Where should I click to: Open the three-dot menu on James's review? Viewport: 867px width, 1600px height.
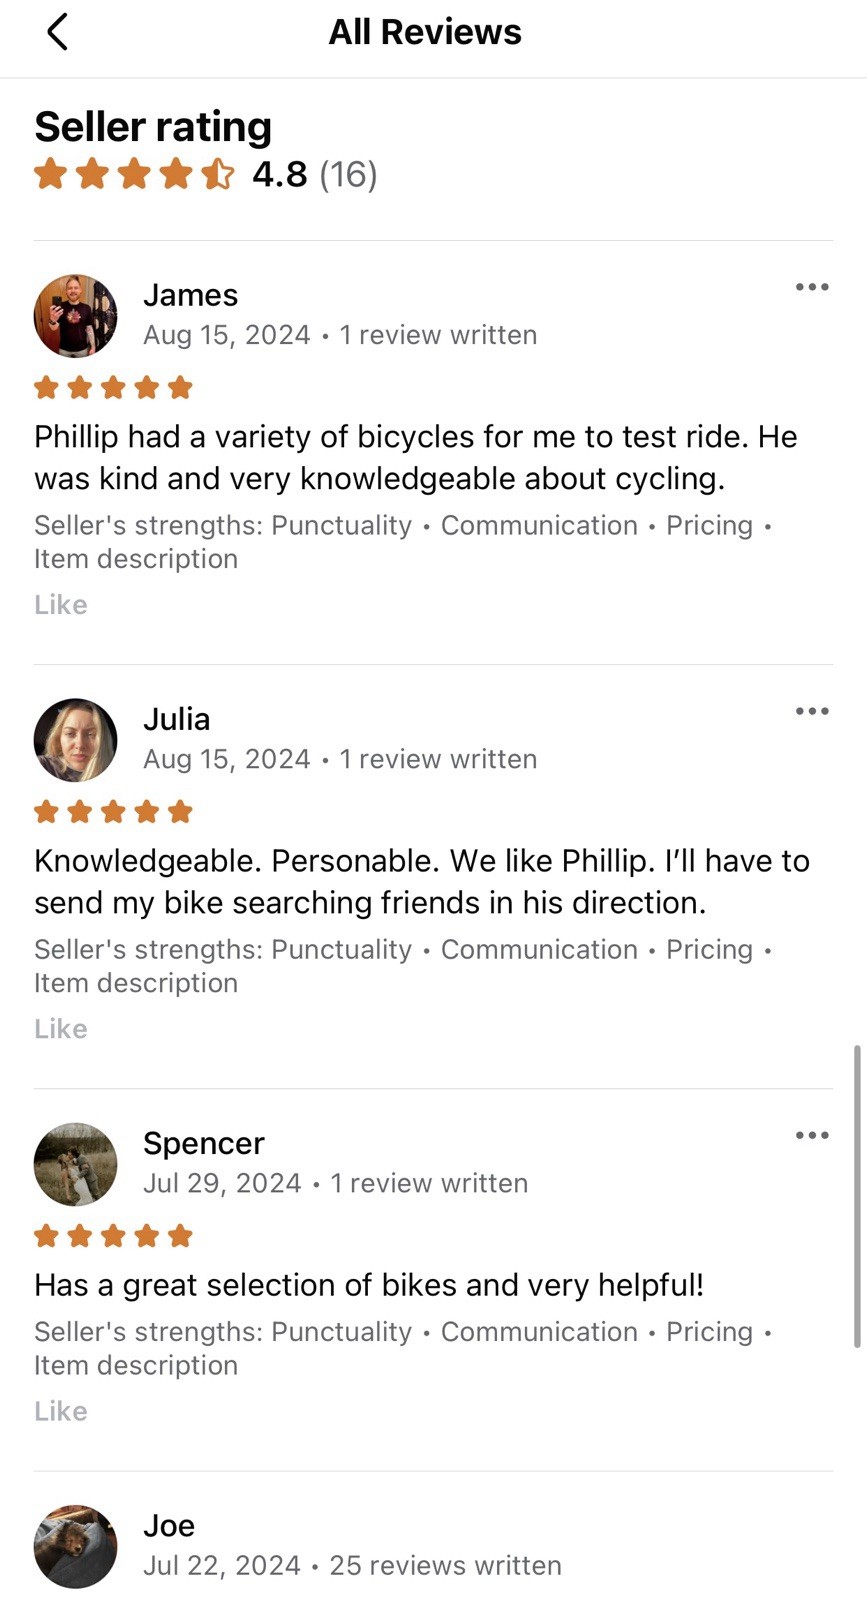click(x=812, y=287)
